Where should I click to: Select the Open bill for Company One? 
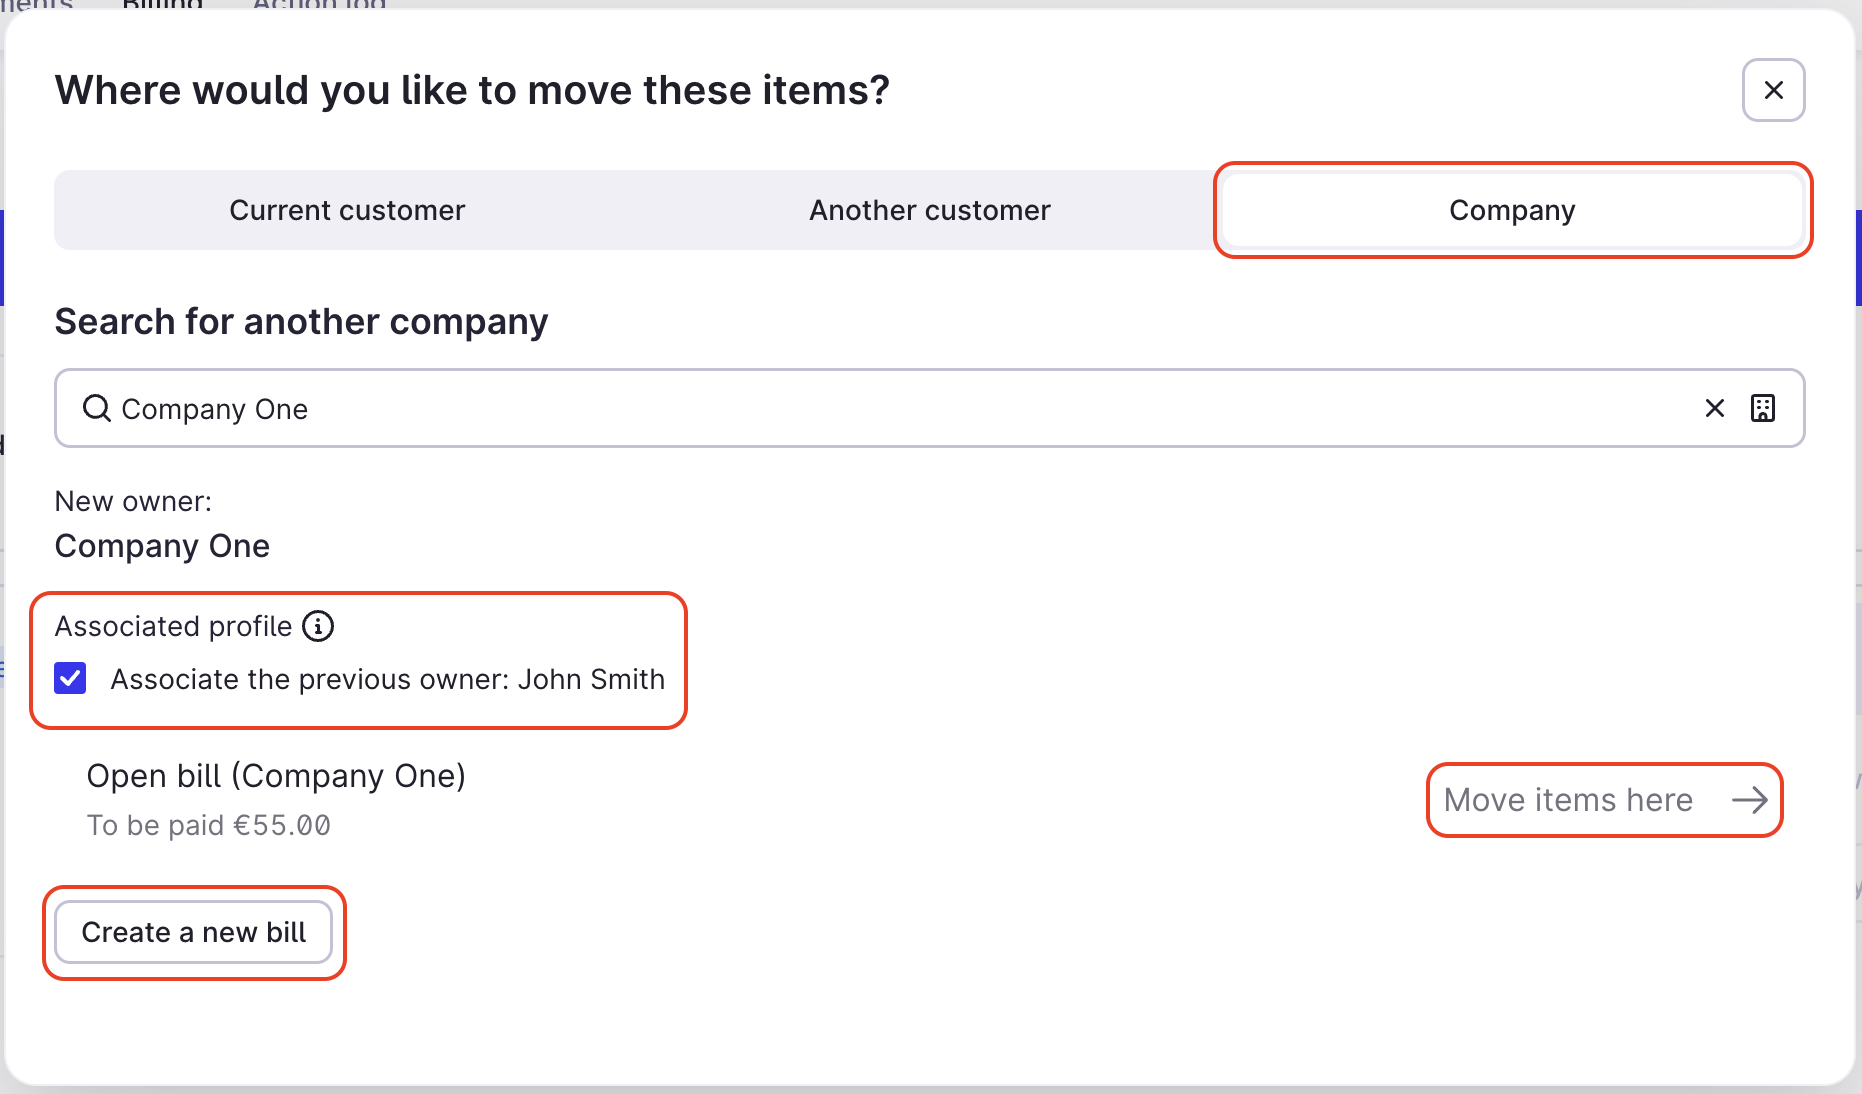click(x=277, y=776)
